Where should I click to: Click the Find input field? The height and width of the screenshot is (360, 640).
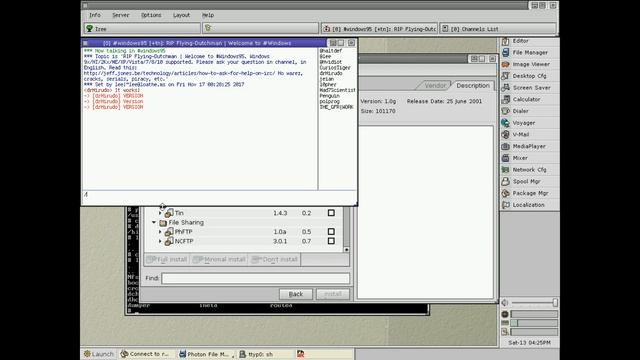tap(256, 278)
